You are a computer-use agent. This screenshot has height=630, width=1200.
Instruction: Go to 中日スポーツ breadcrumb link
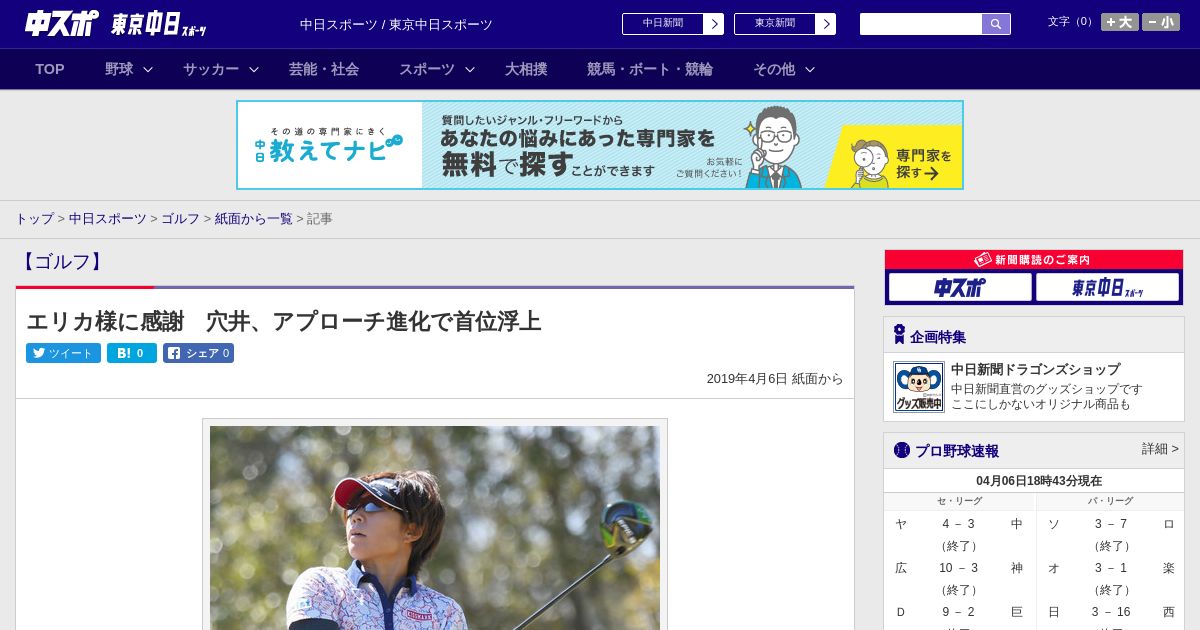[108, 218]
